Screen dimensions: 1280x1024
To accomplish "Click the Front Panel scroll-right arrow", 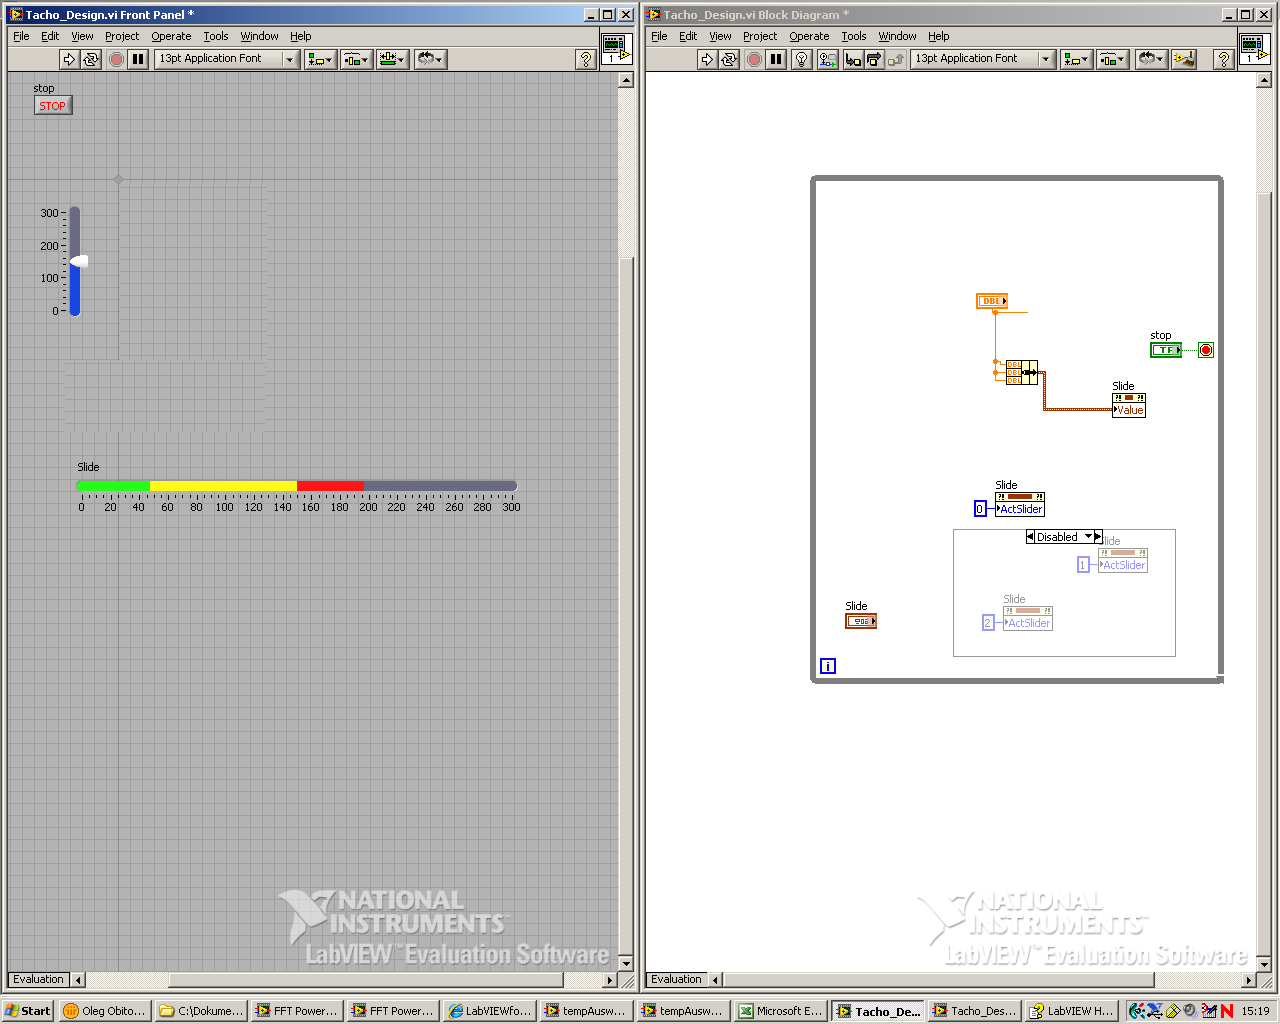I will pyautogui.click(x=610, y=980).
